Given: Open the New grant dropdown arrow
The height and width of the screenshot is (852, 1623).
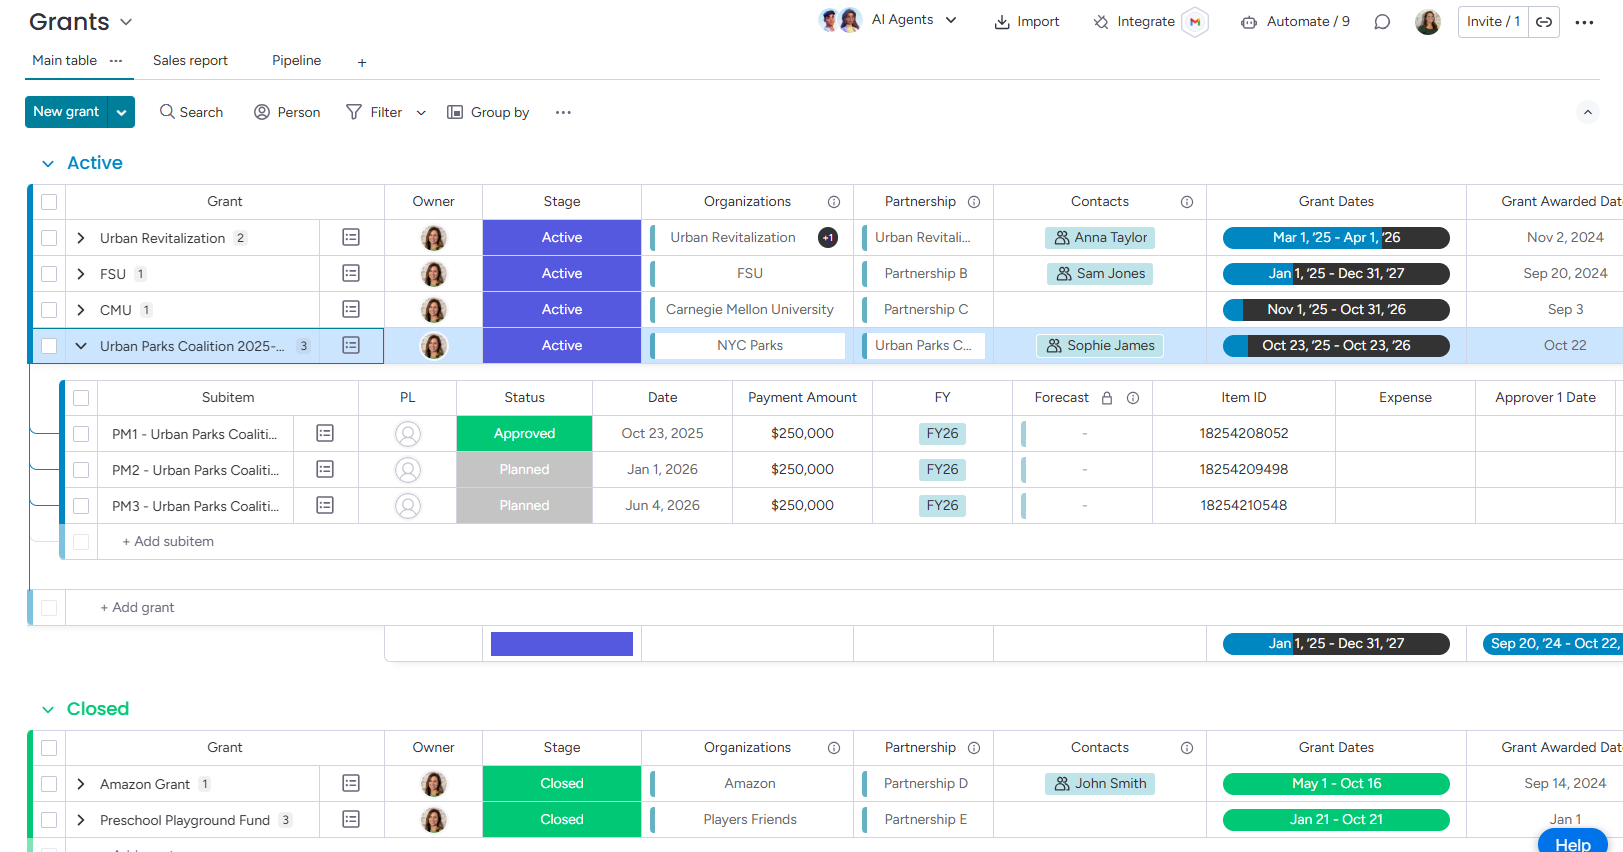Looking at the screenshot, I should point(121,112).
